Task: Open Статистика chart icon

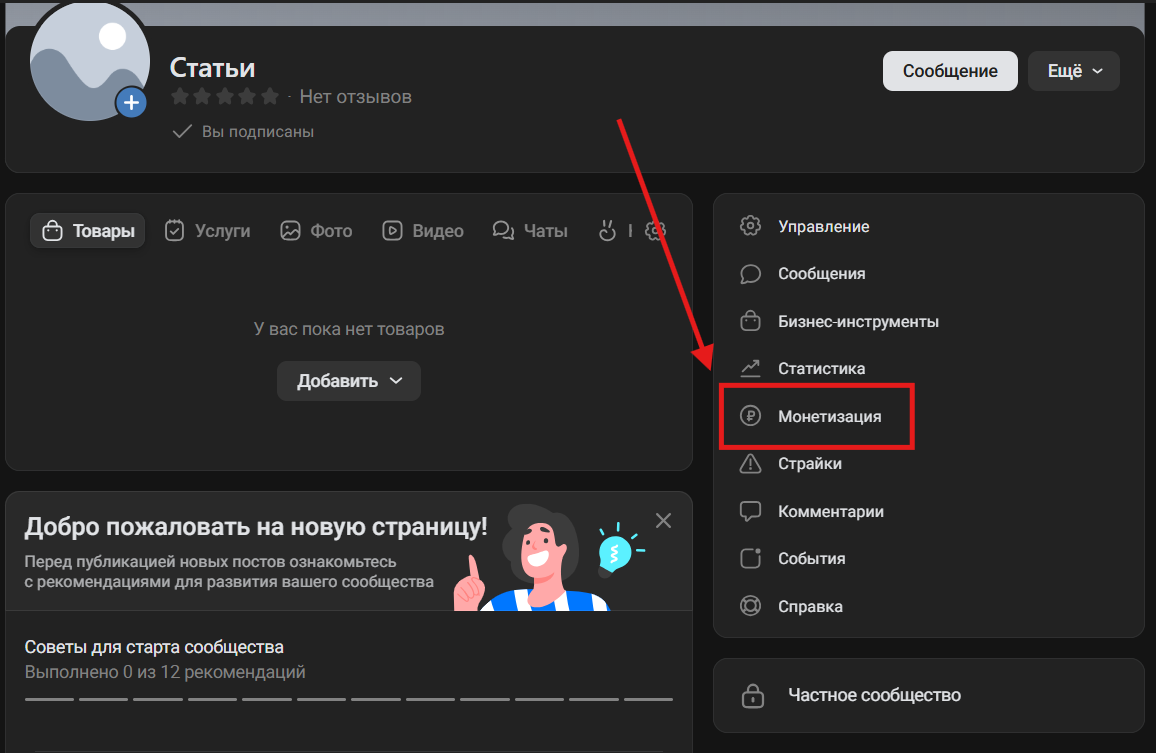Action: point(750,368)
